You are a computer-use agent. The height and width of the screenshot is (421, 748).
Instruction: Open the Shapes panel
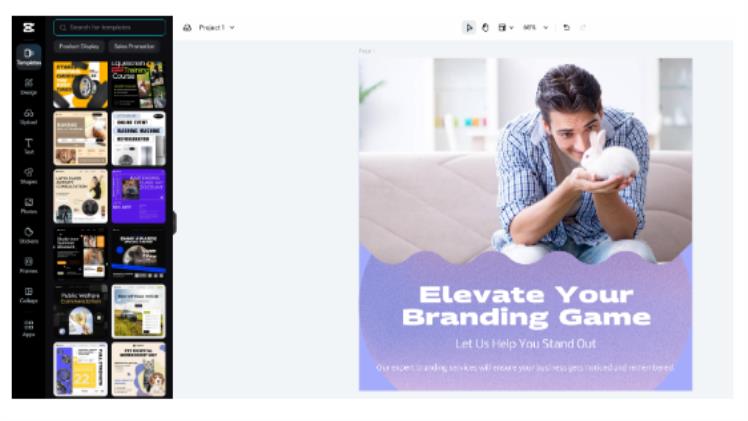(x=29, y=176)
